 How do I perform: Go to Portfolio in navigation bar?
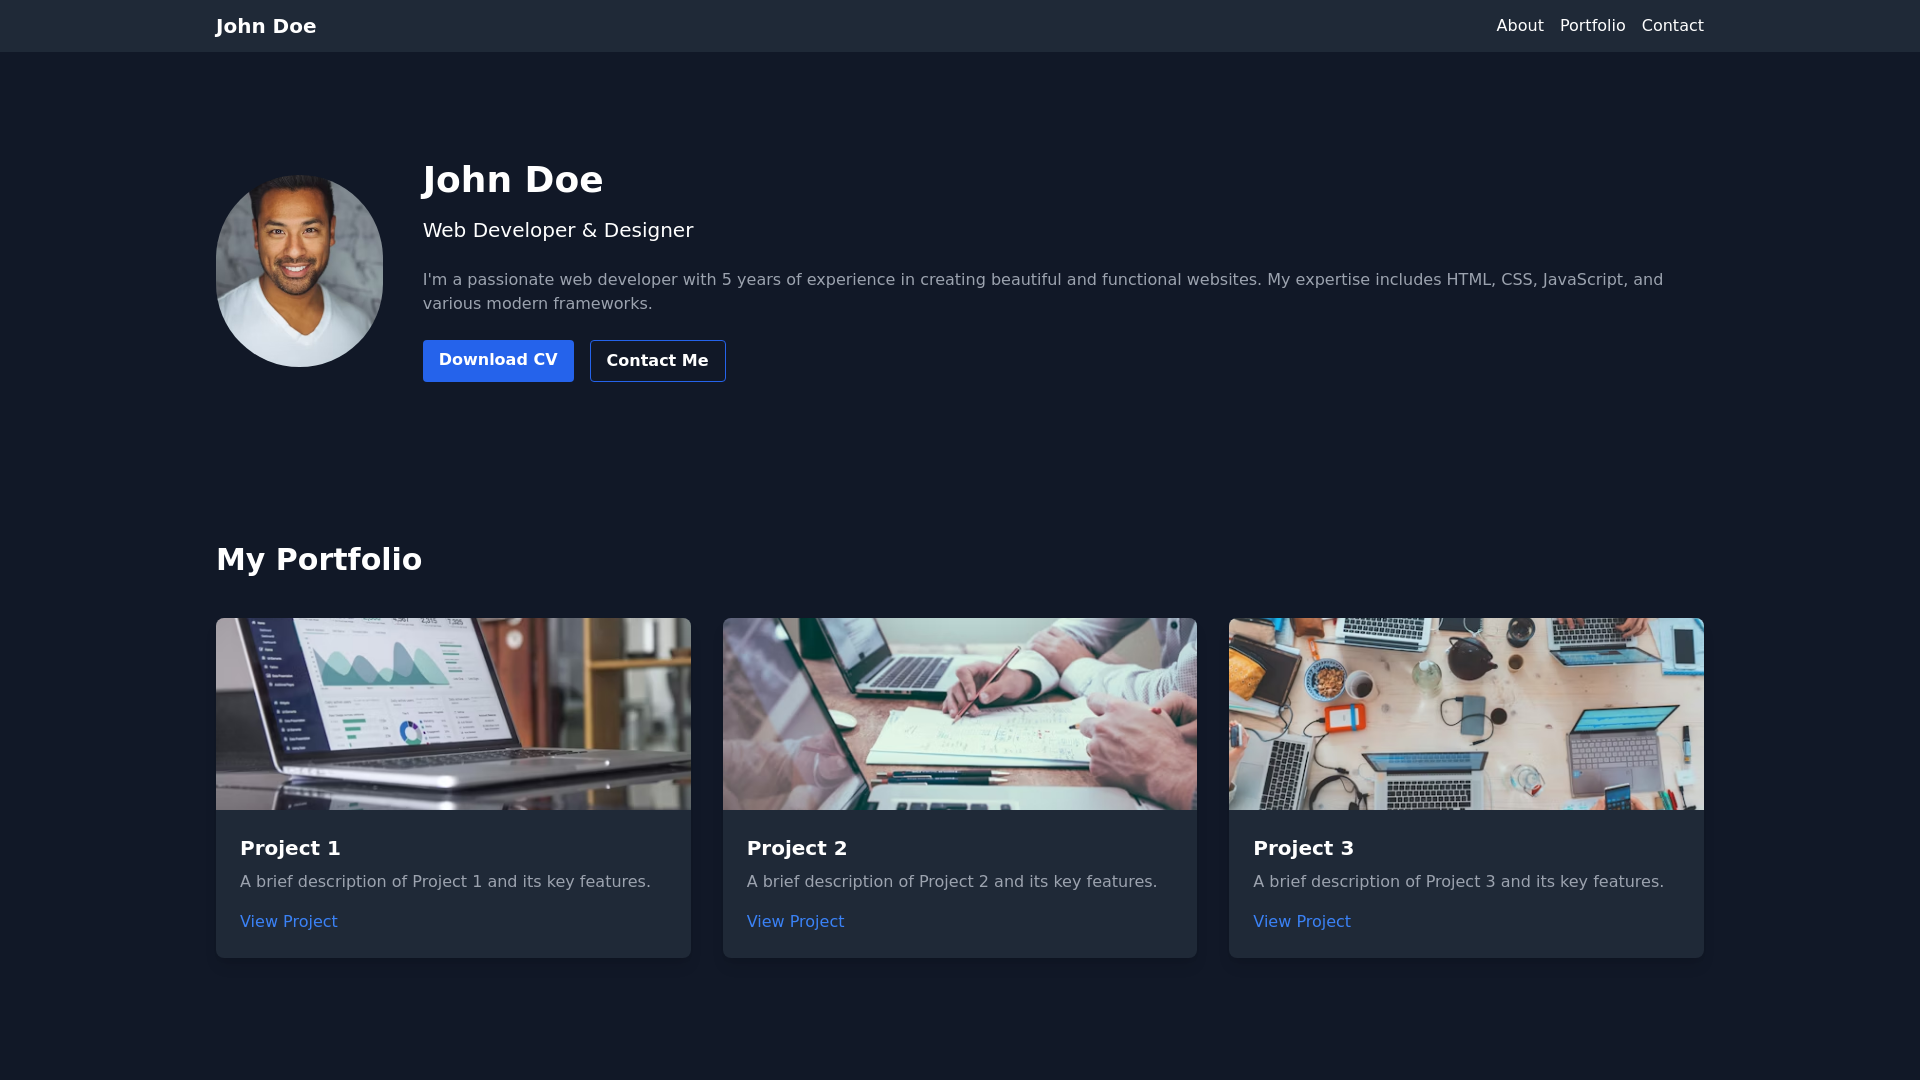[1592, 26]
